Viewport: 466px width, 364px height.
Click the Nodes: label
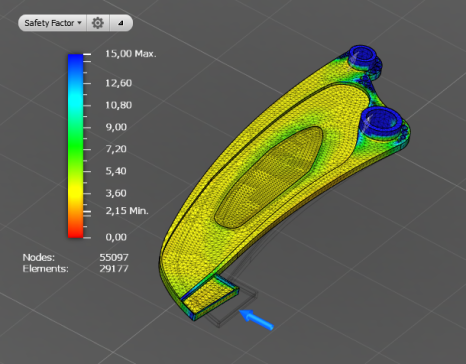pyautogui.click(x=39, y=257)
